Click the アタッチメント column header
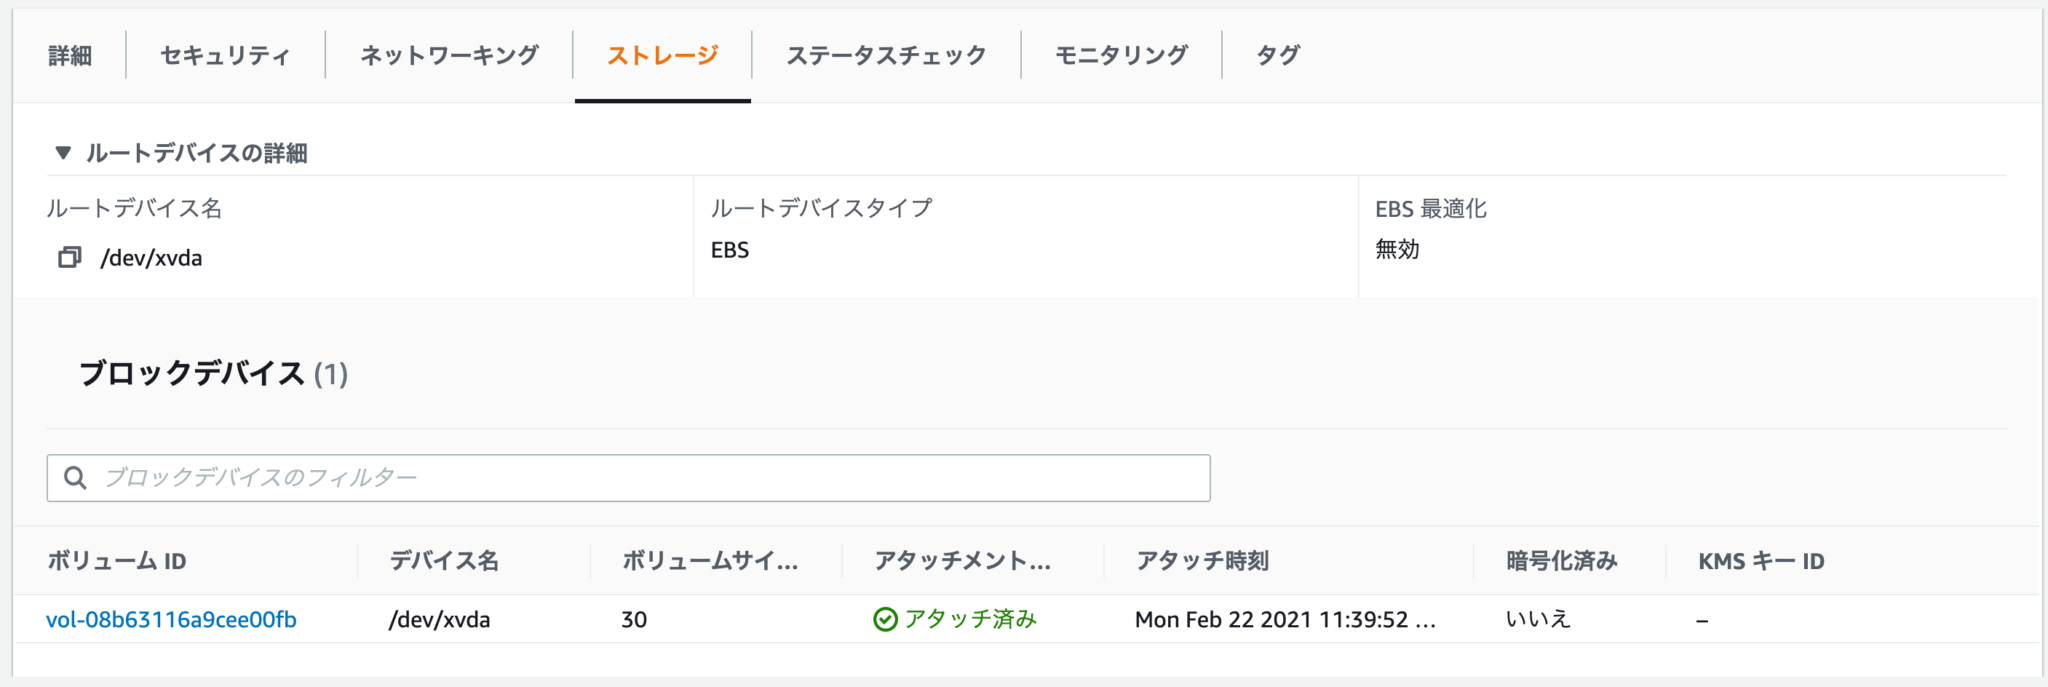 (x=961, y=561)
